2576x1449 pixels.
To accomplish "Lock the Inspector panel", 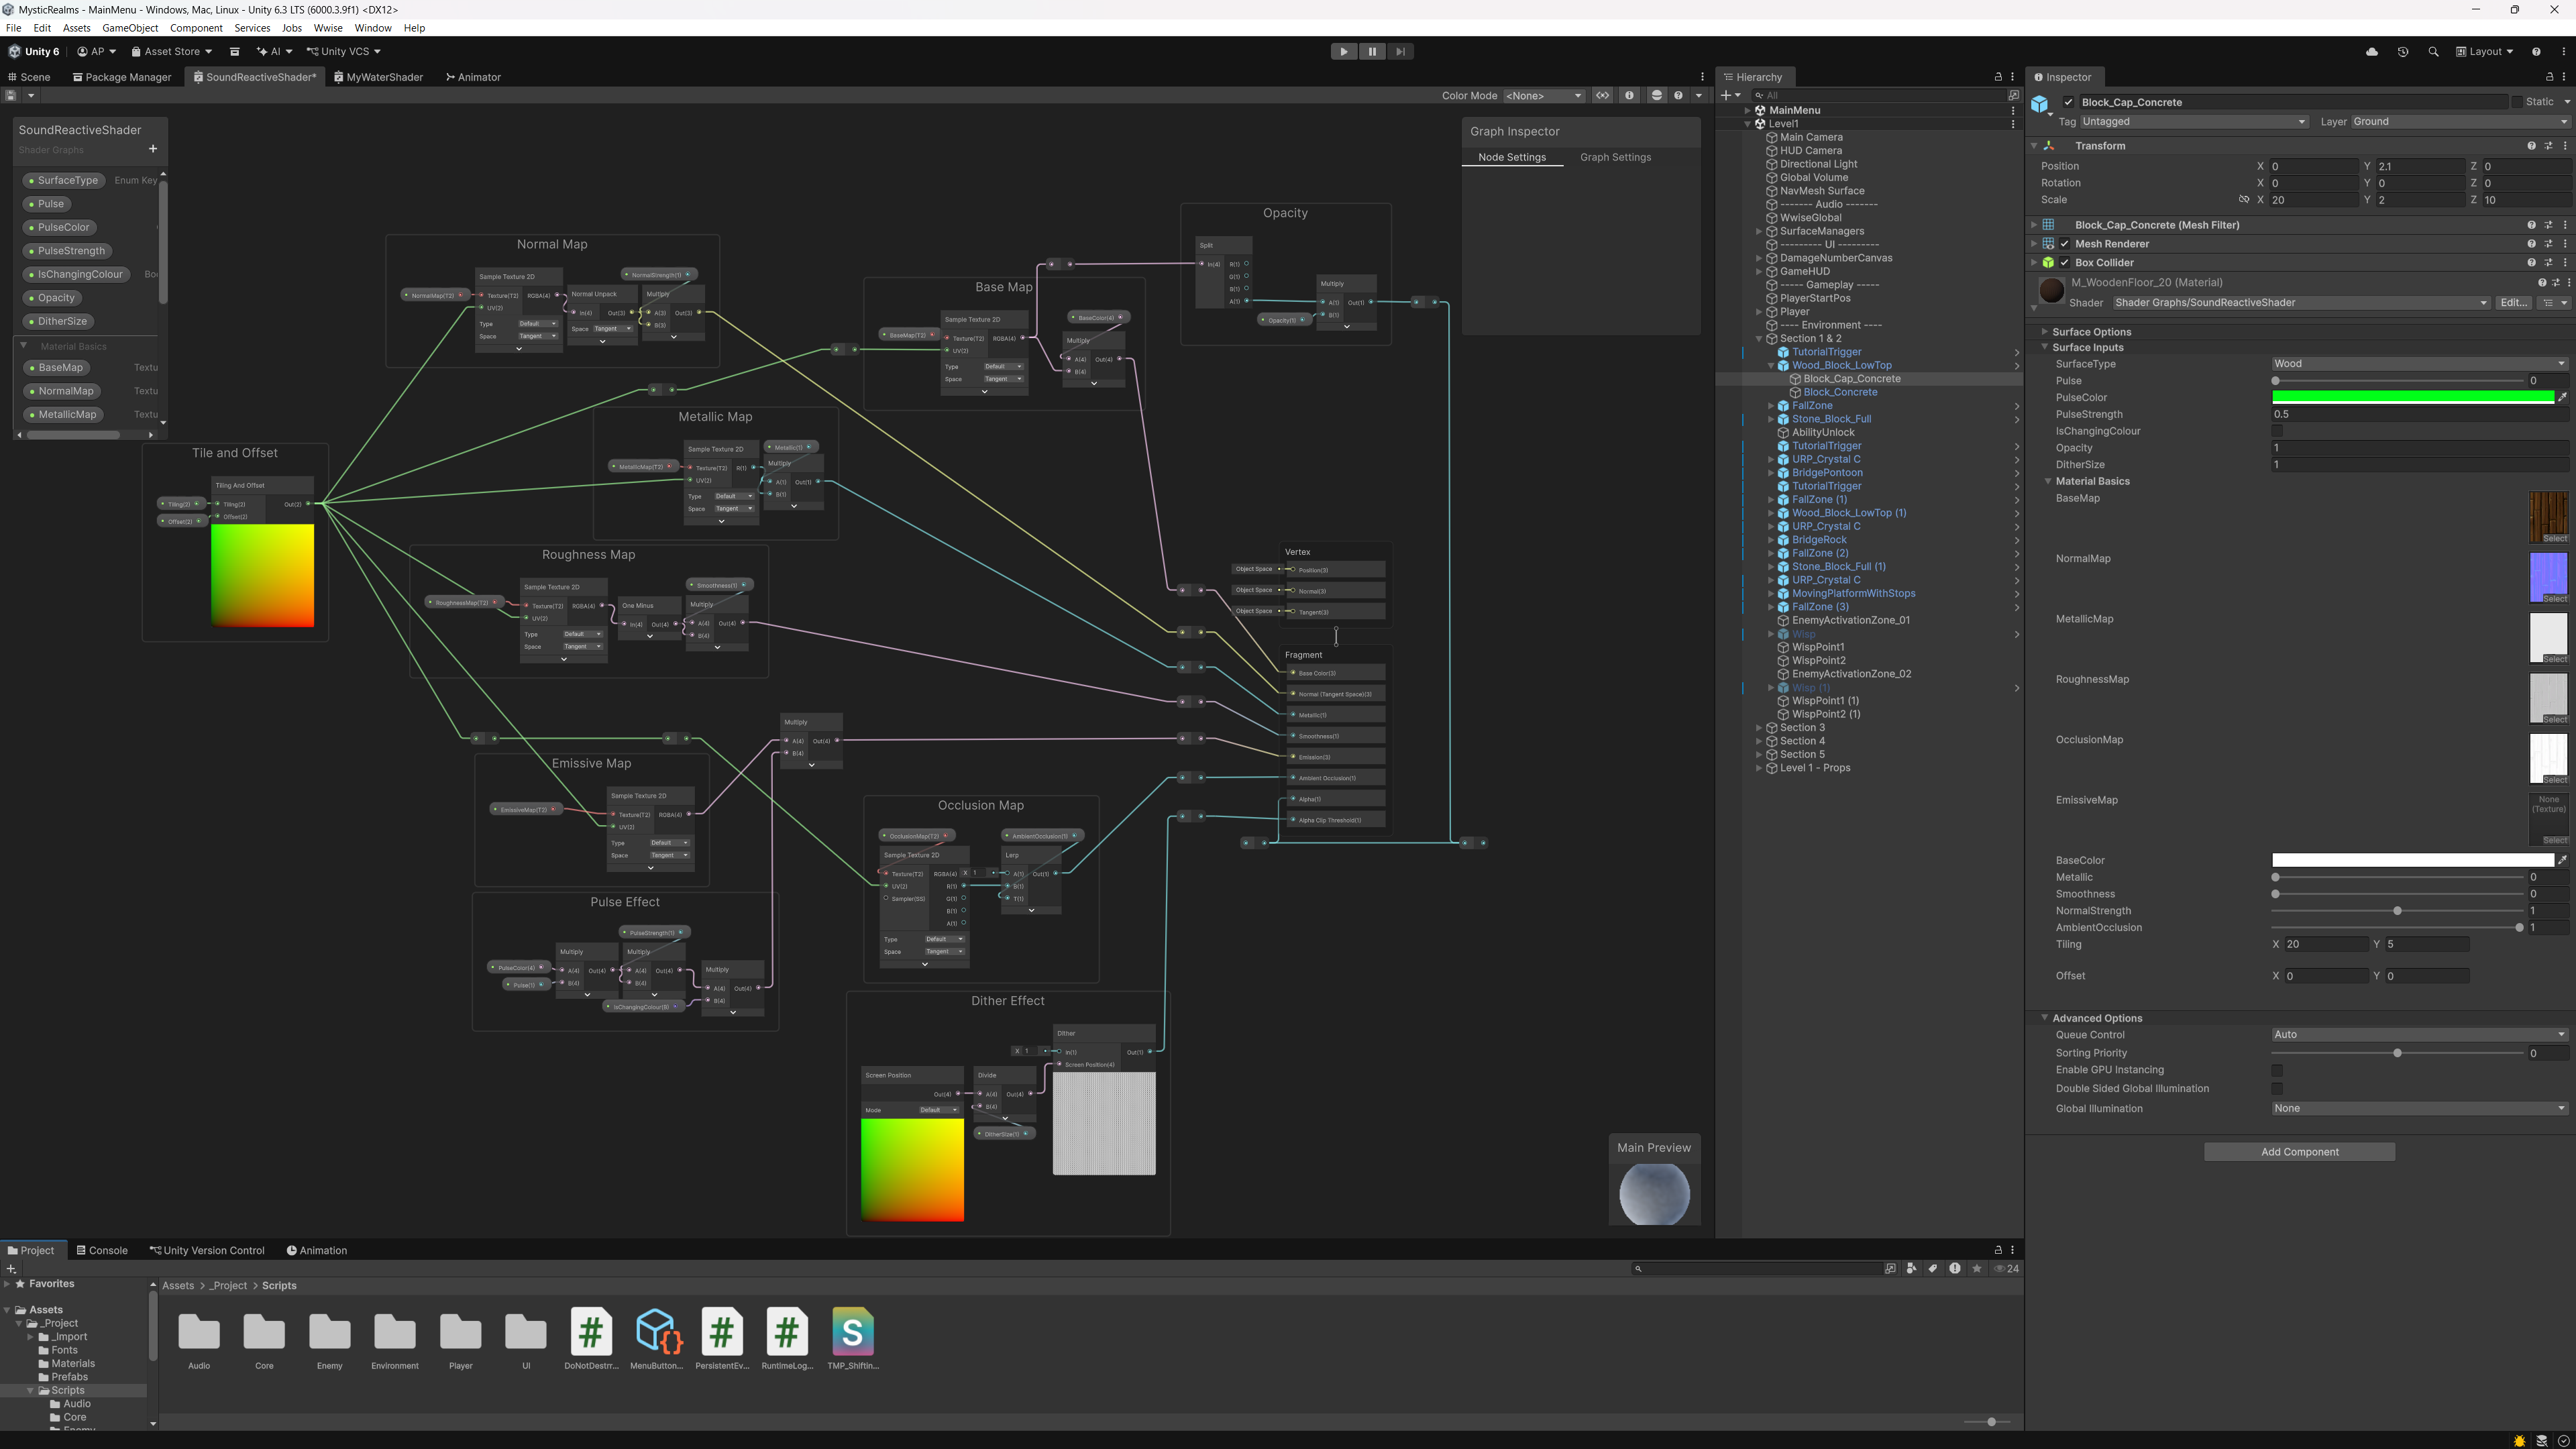I will click(2549, 77).
